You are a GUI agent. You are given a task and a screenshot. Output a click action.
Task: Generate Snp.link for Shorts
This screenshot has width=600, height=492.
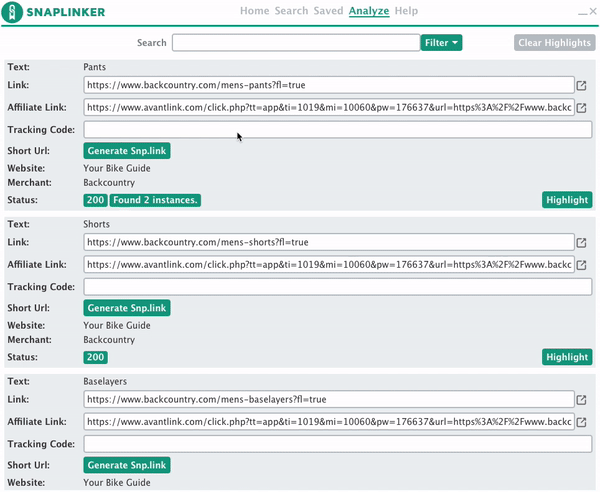(x=127, y=308)
